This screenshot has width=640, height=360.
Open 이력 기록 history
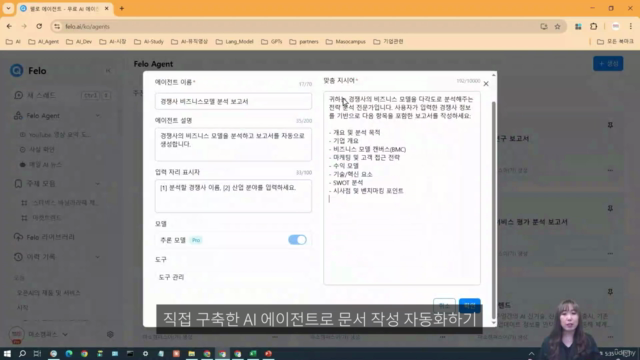[41, 257]
